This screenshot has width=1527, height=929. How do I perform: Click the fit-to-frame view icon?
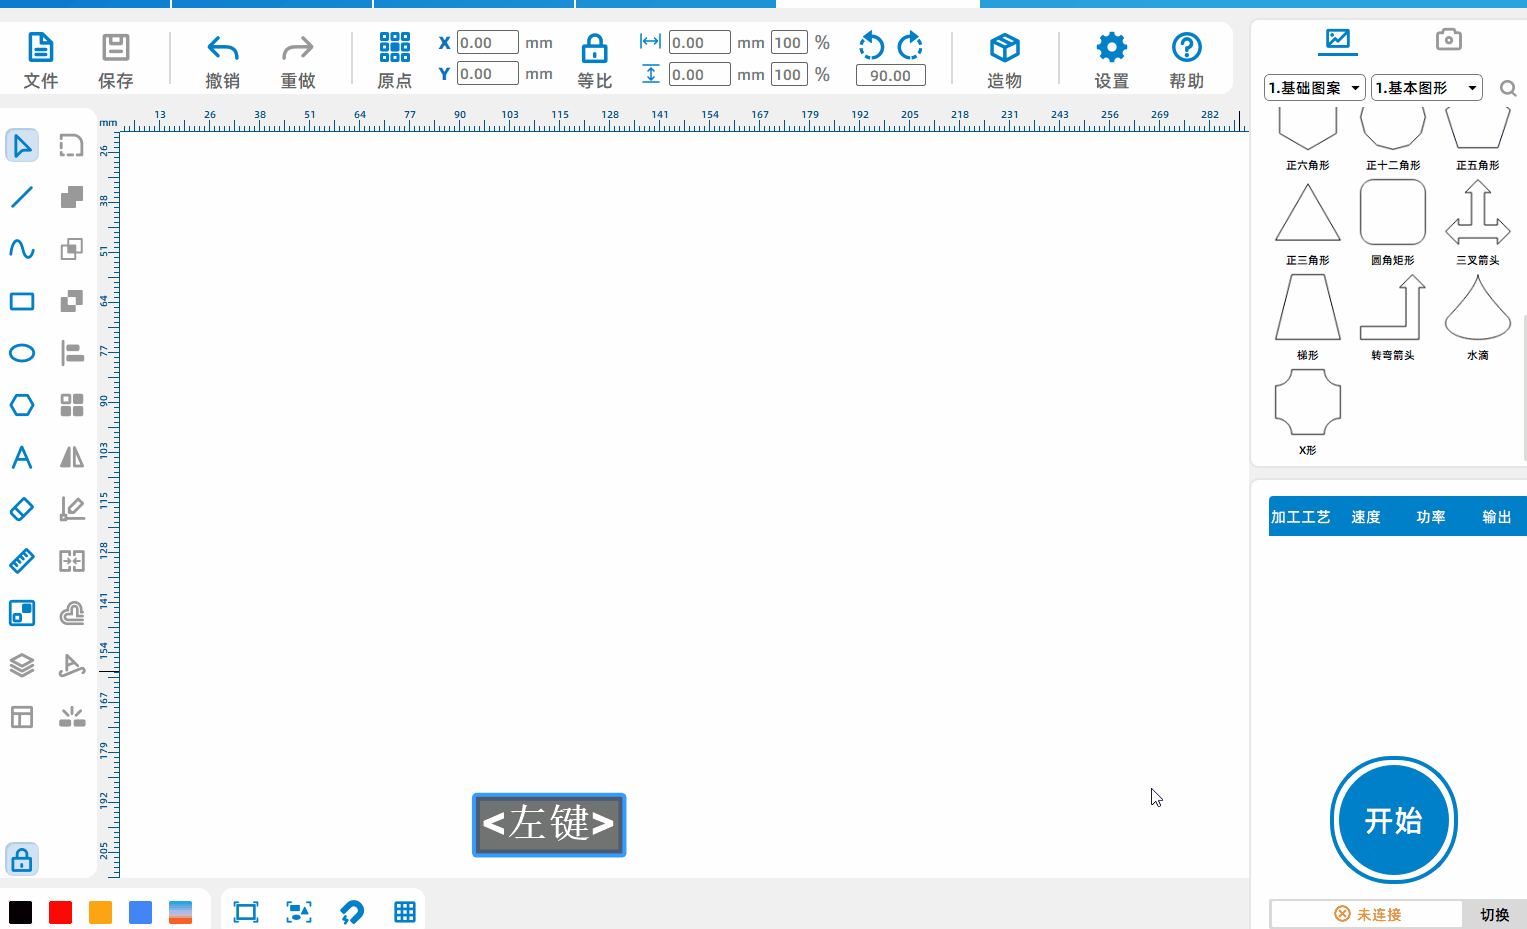pos(246,912)
